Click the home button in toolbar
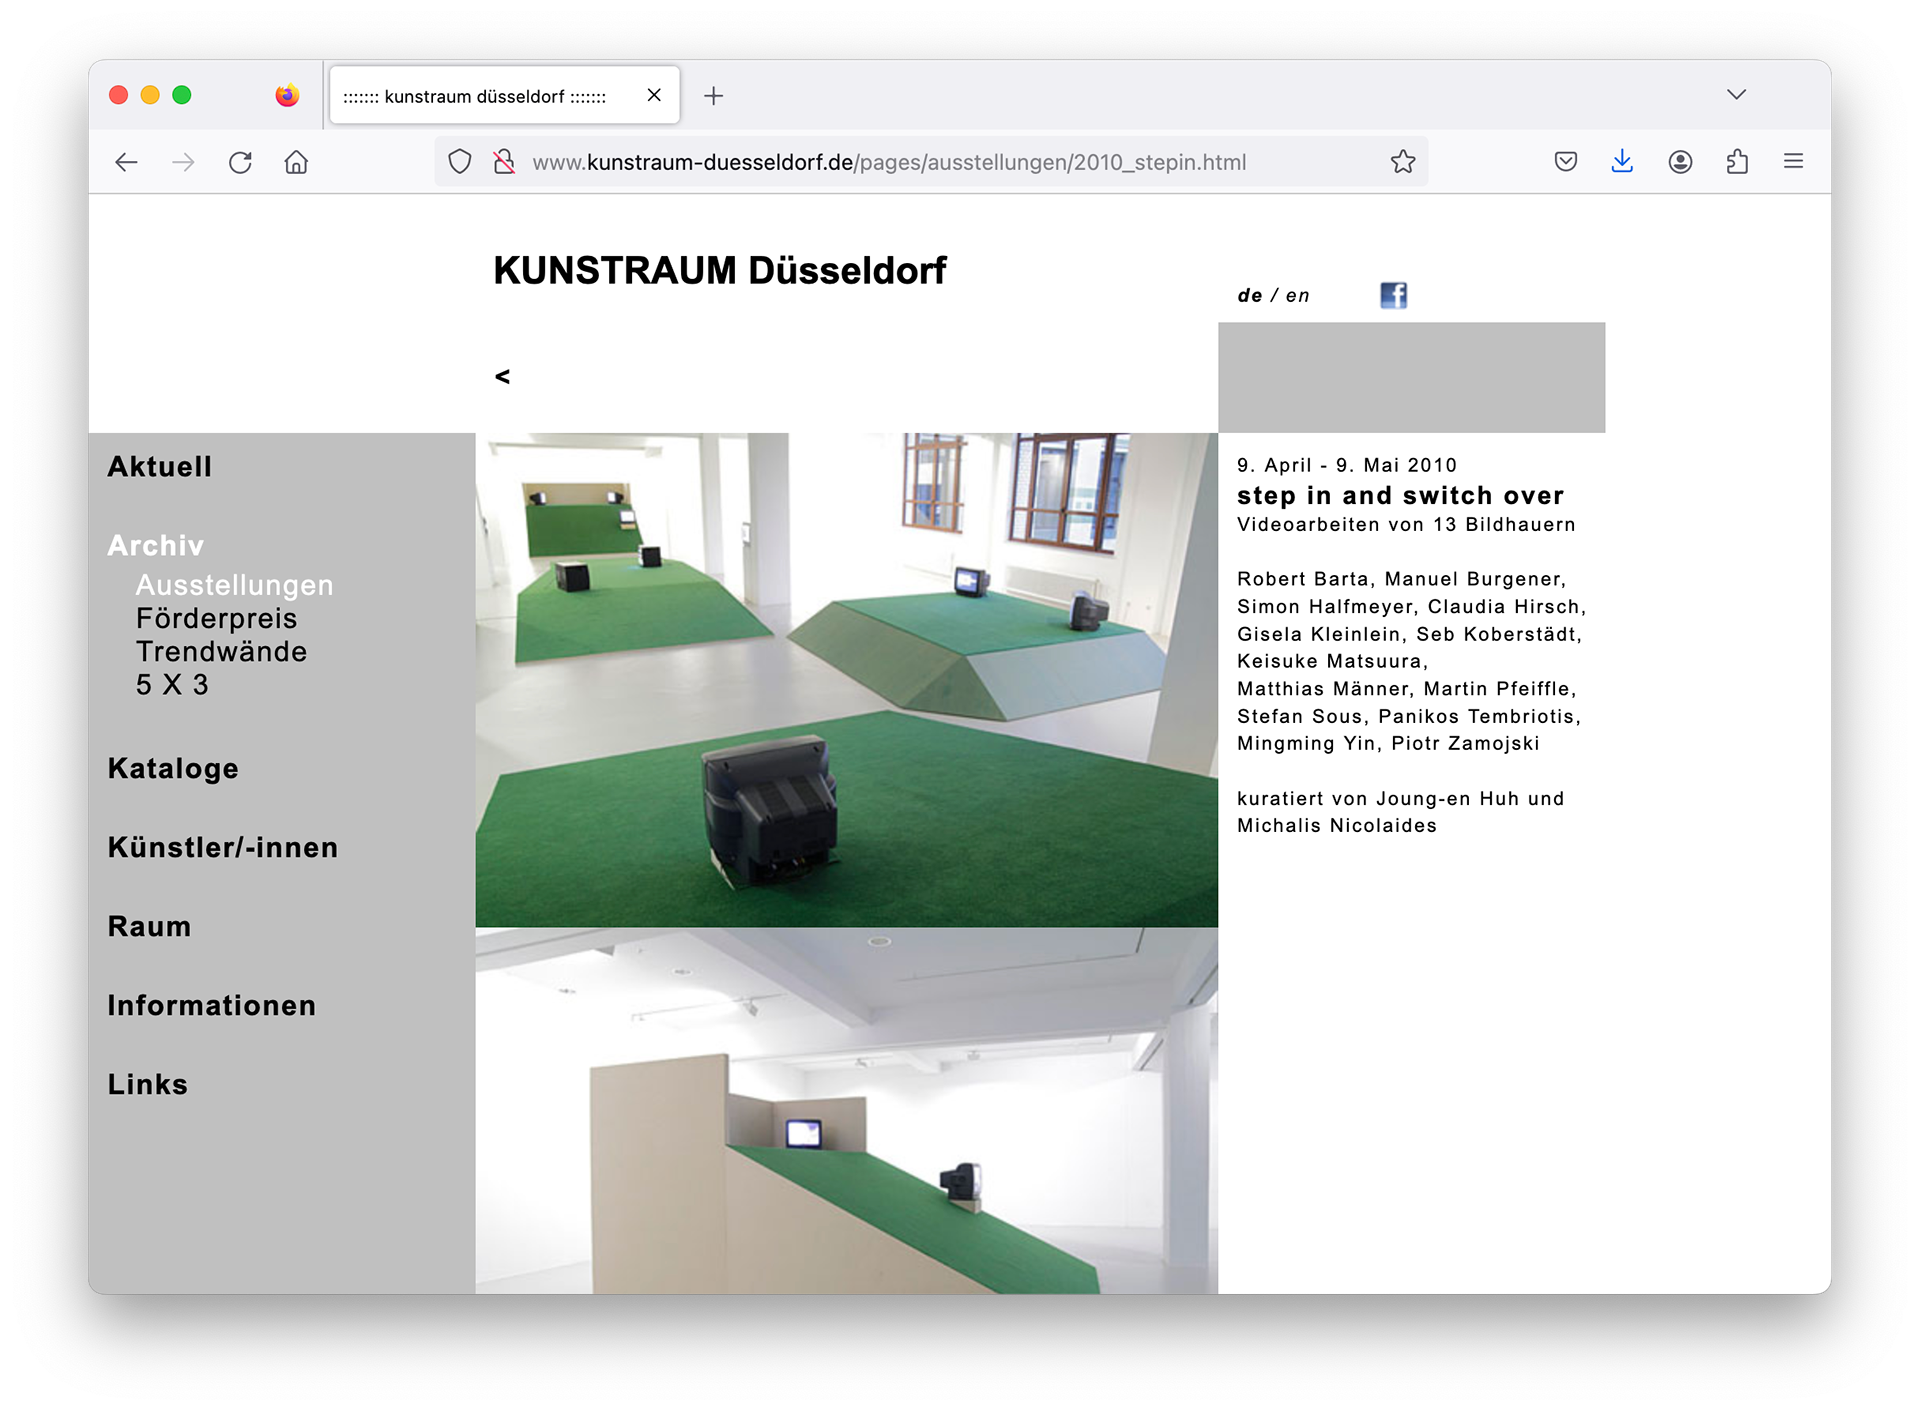The height and width of the screenshot is (1411, 1920). pos(296,162)
